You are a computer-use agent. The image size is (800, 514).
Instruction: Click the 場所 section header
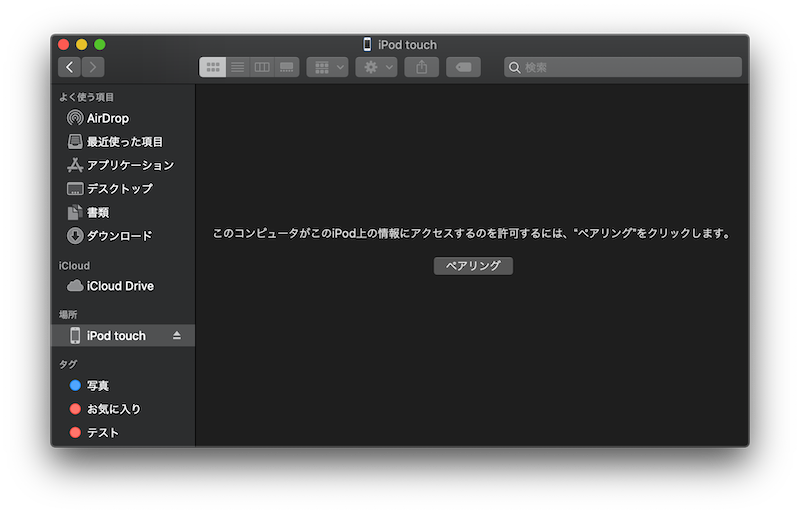click(68, 314)
